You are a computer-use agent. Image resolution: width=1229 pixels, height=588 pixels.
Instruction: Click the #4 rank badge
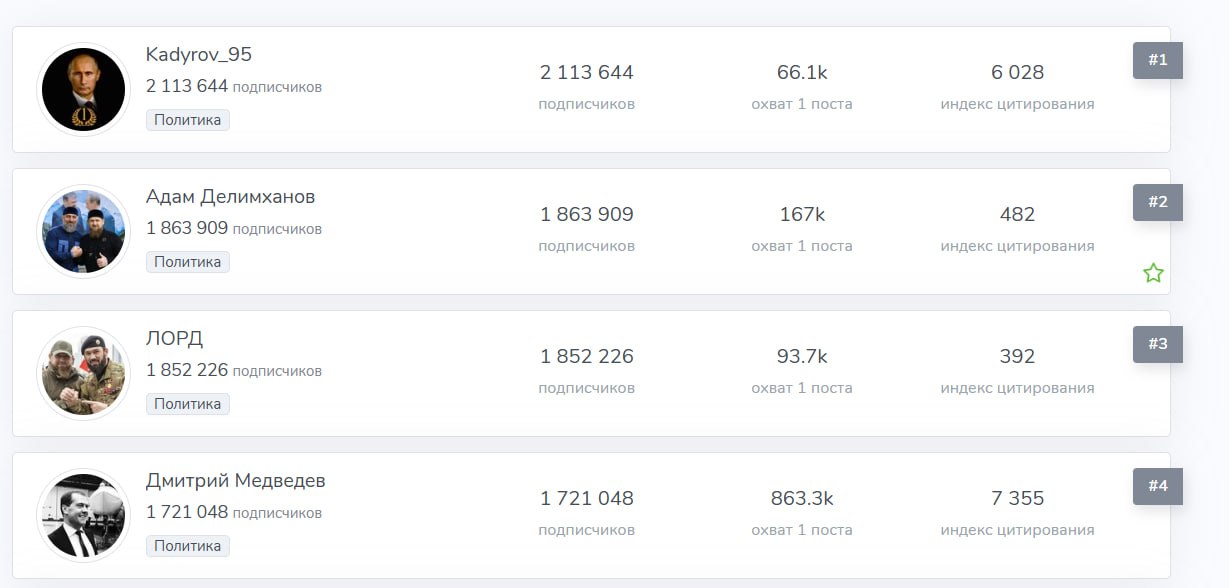pyautogui.click(x=1158, y=486)
